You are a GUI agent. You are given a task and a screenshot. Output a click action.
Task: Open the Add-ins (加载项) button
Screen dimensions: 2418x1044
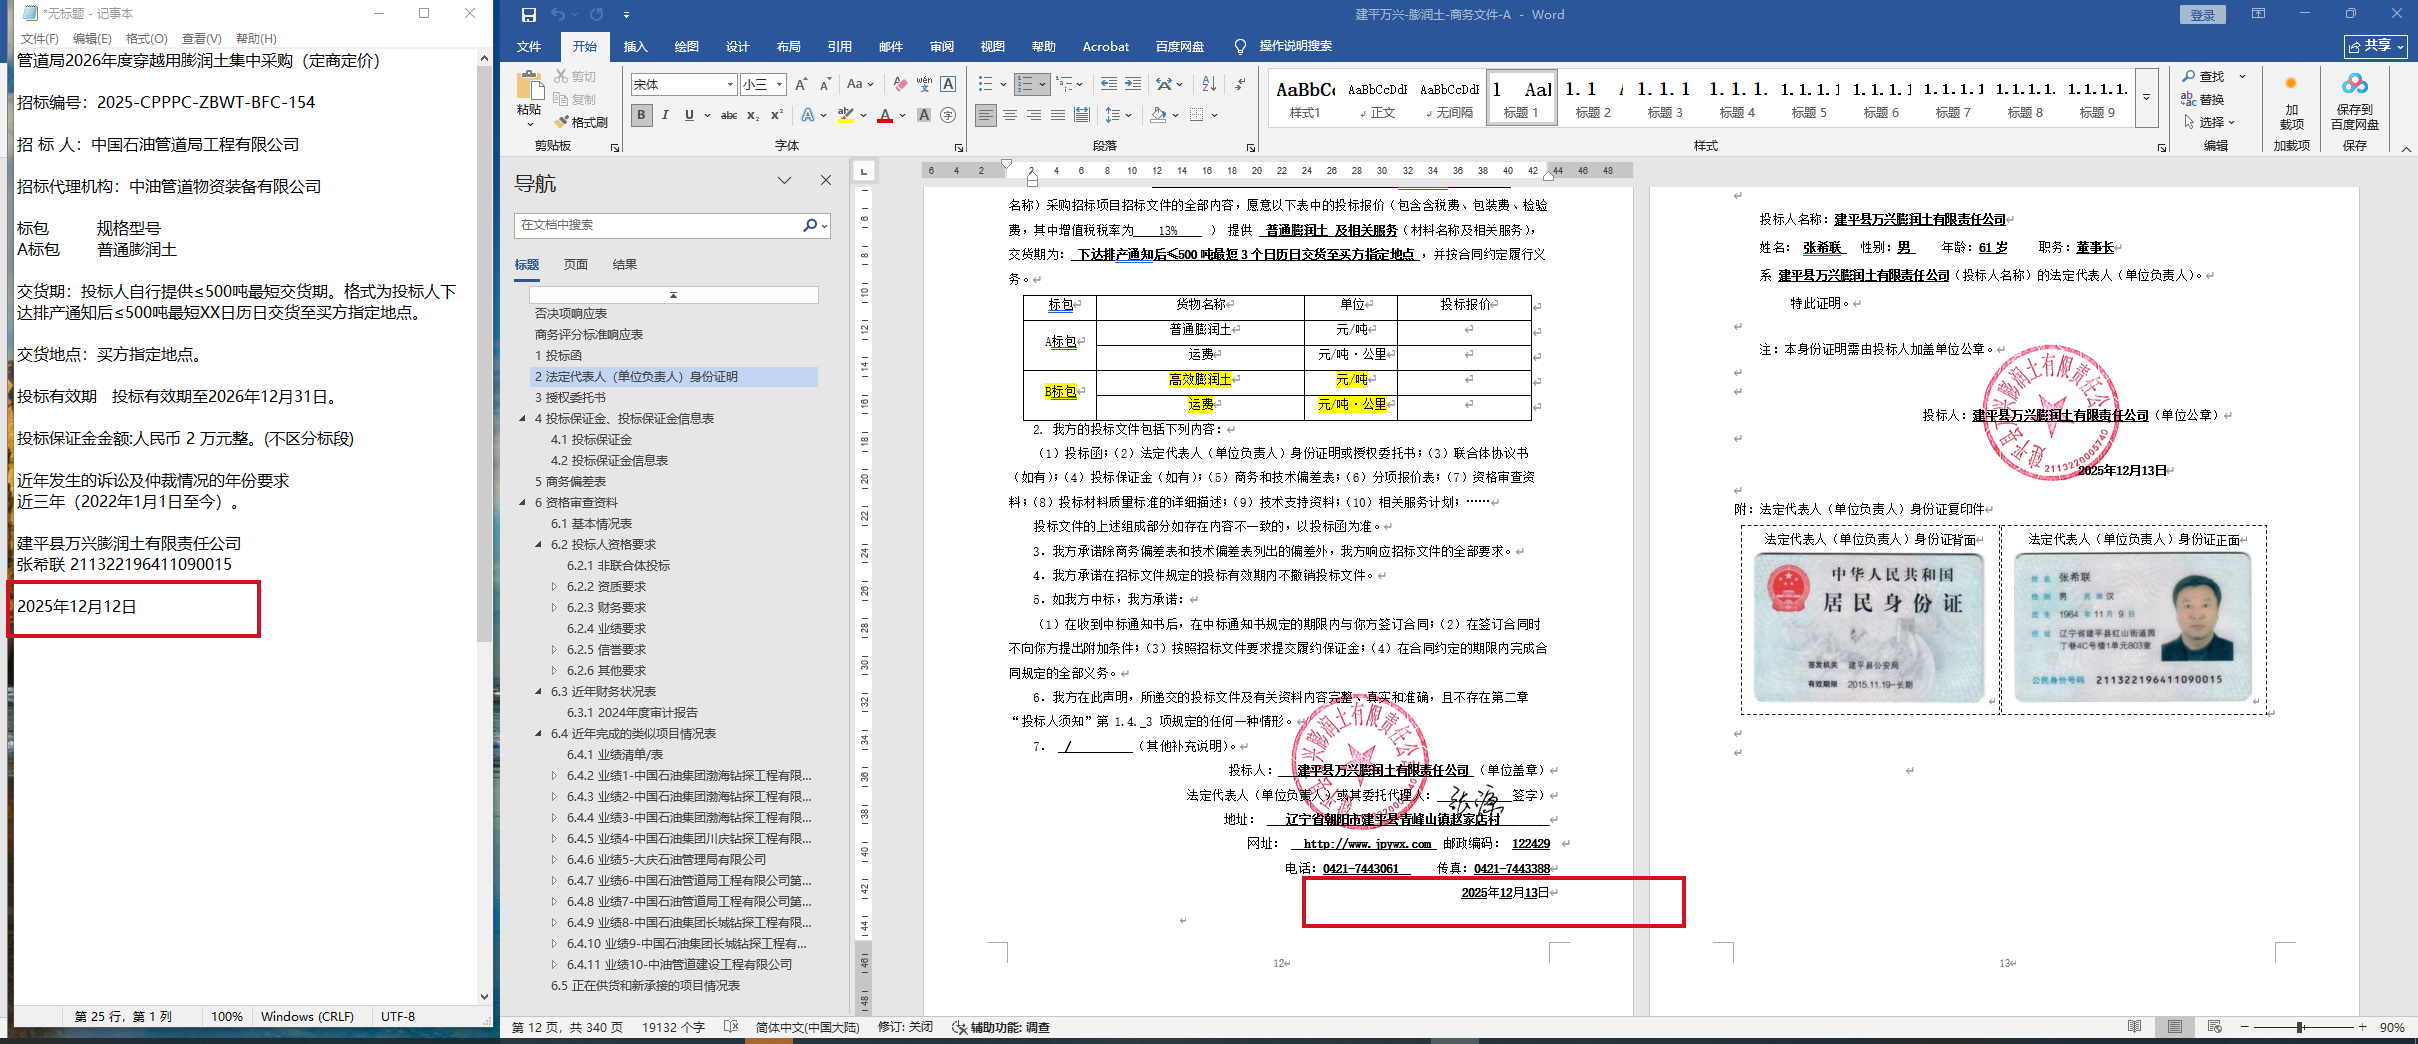coord(2292,101)
